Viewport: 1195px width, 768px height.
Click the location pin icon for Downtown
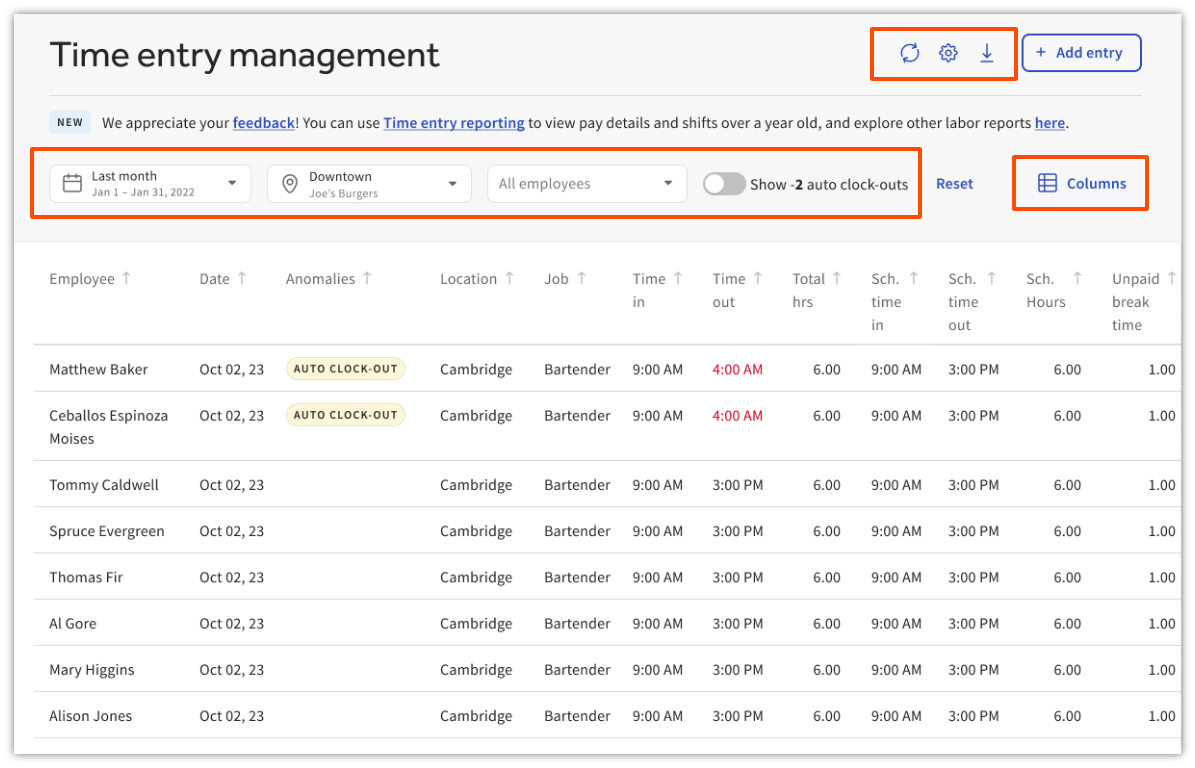(x=290, y=182)
